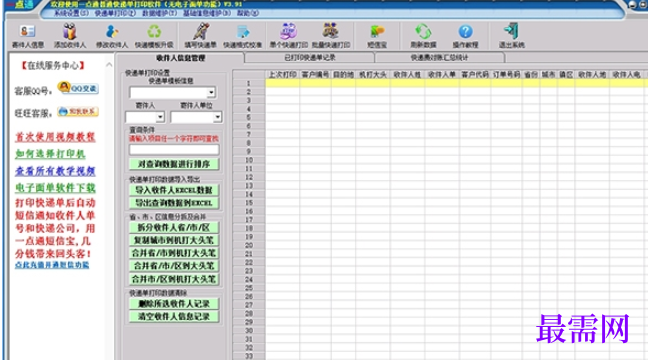Click 导入收件人EXCEL数据 button
Image resolution: width=648 pixels, height=360 pixels.
(x=174, y=190)
